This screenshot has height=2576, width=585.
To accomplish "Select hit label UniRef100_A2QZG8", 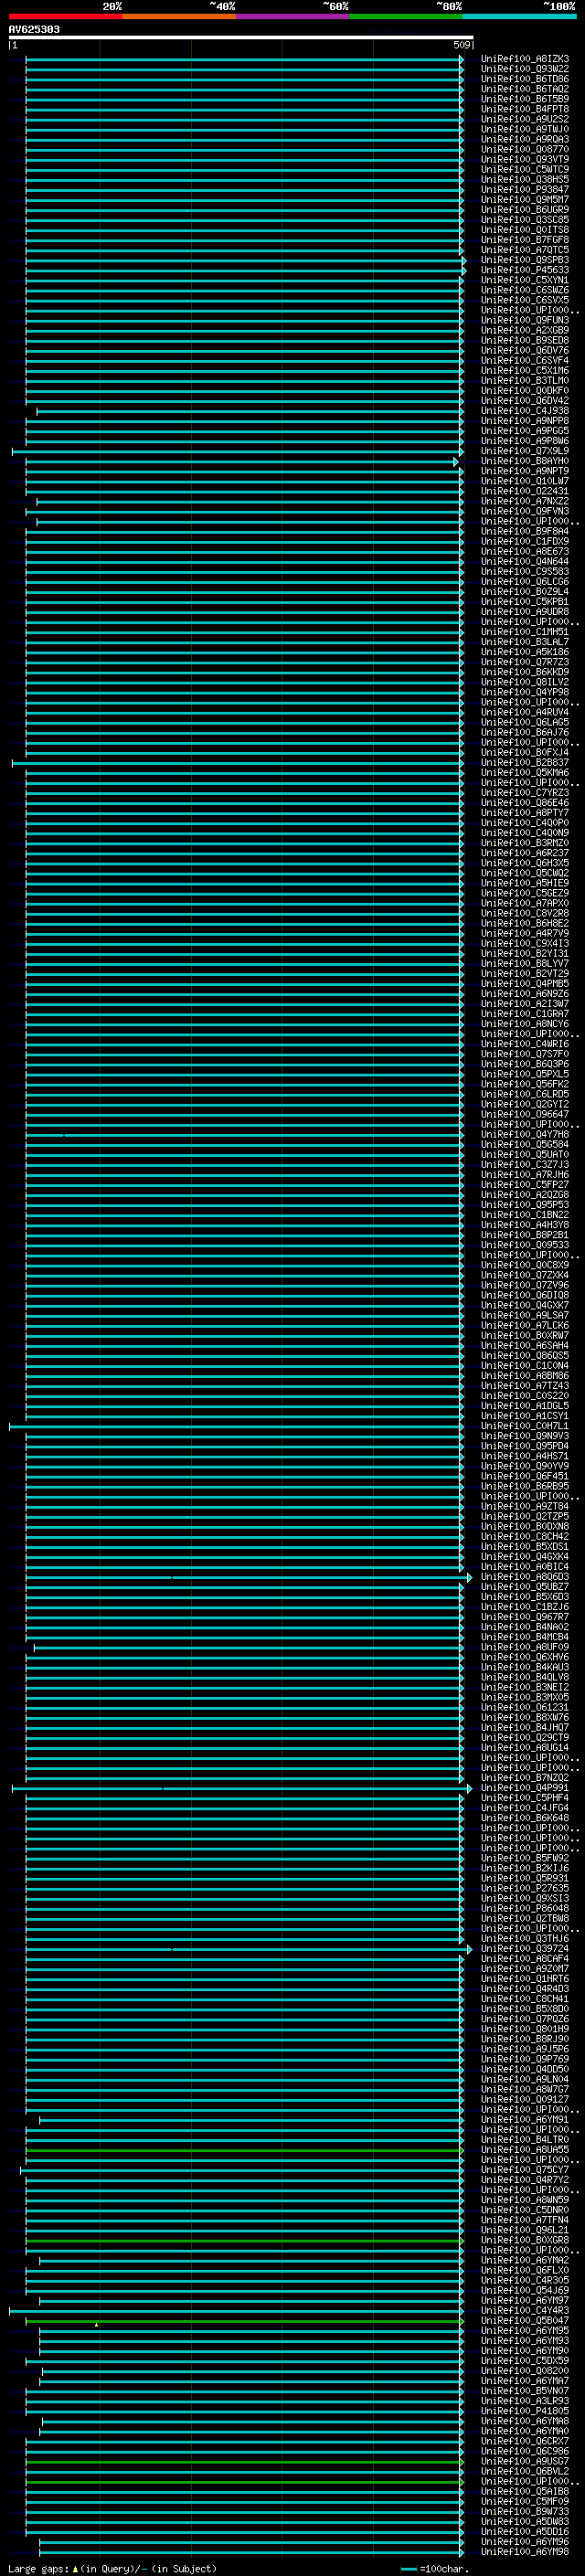I will pyautogui.click(x=525, y=1195).
